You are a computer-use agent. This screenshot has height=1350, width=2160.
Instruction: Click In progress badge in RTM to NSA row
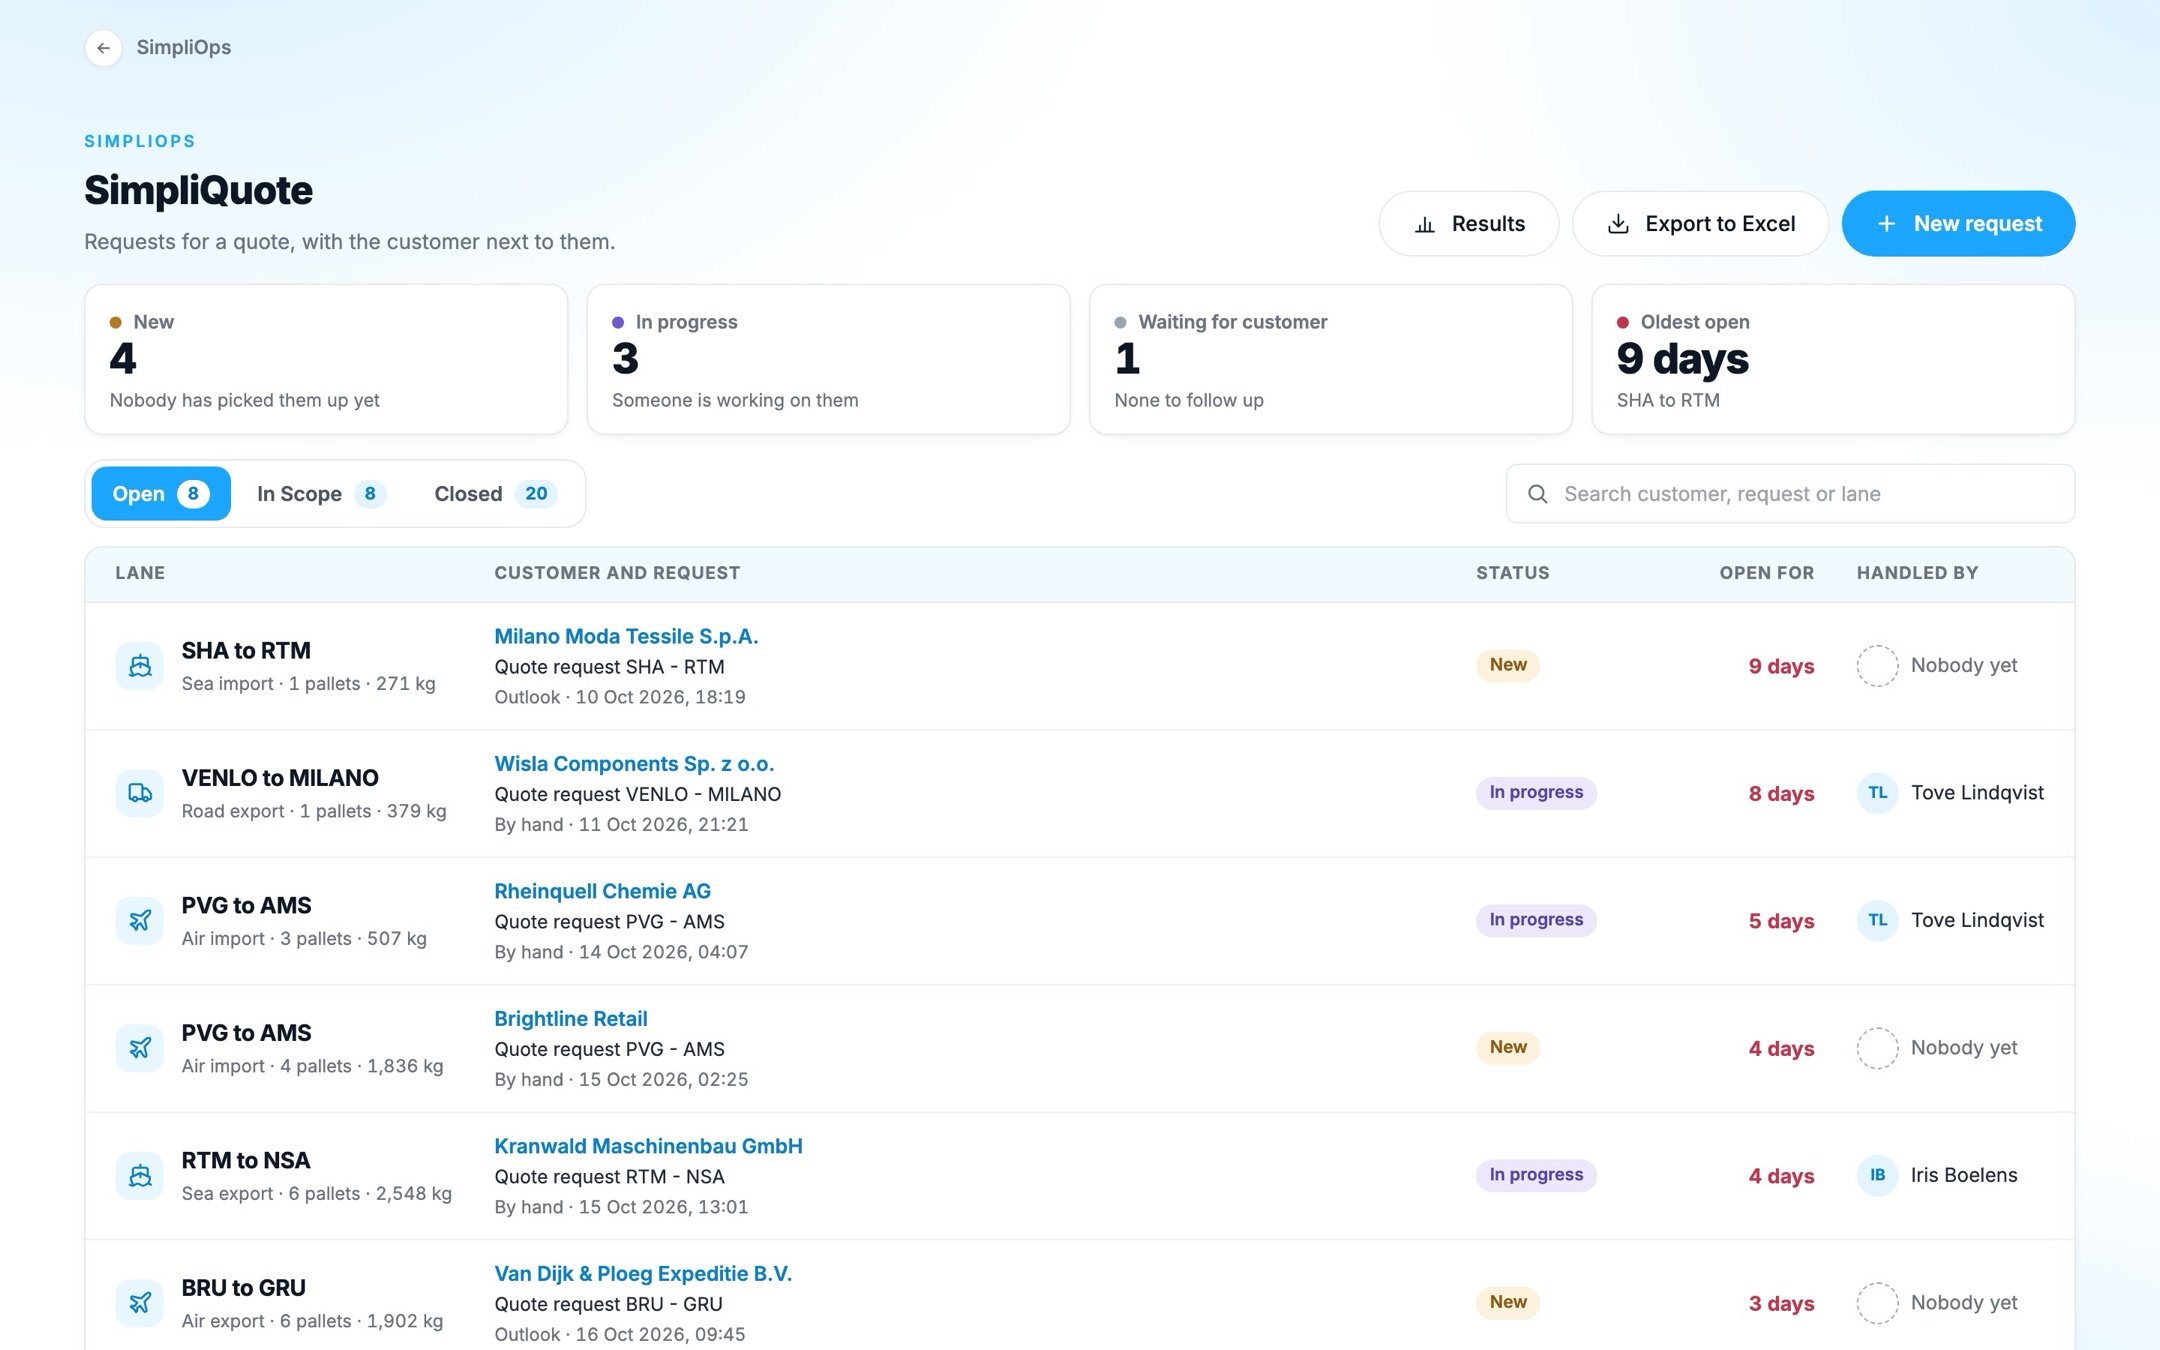tap(1536, 1175)
